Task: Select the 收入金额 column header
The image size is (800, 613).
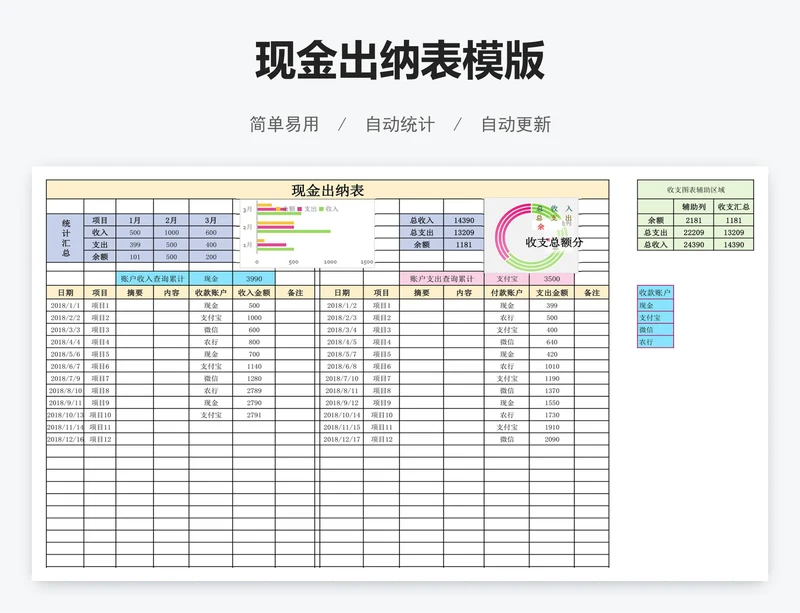Action: [x=254, y=292]
